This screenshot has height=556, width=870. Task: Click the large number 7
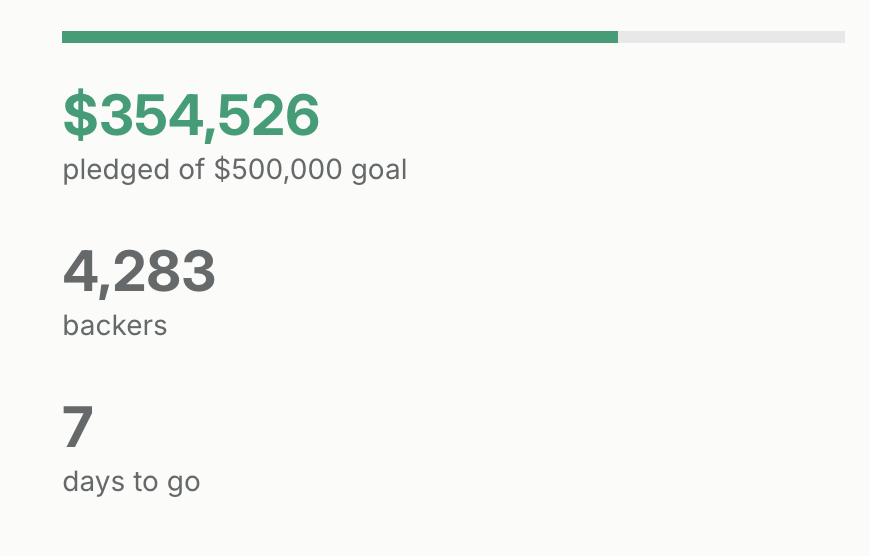78,428
